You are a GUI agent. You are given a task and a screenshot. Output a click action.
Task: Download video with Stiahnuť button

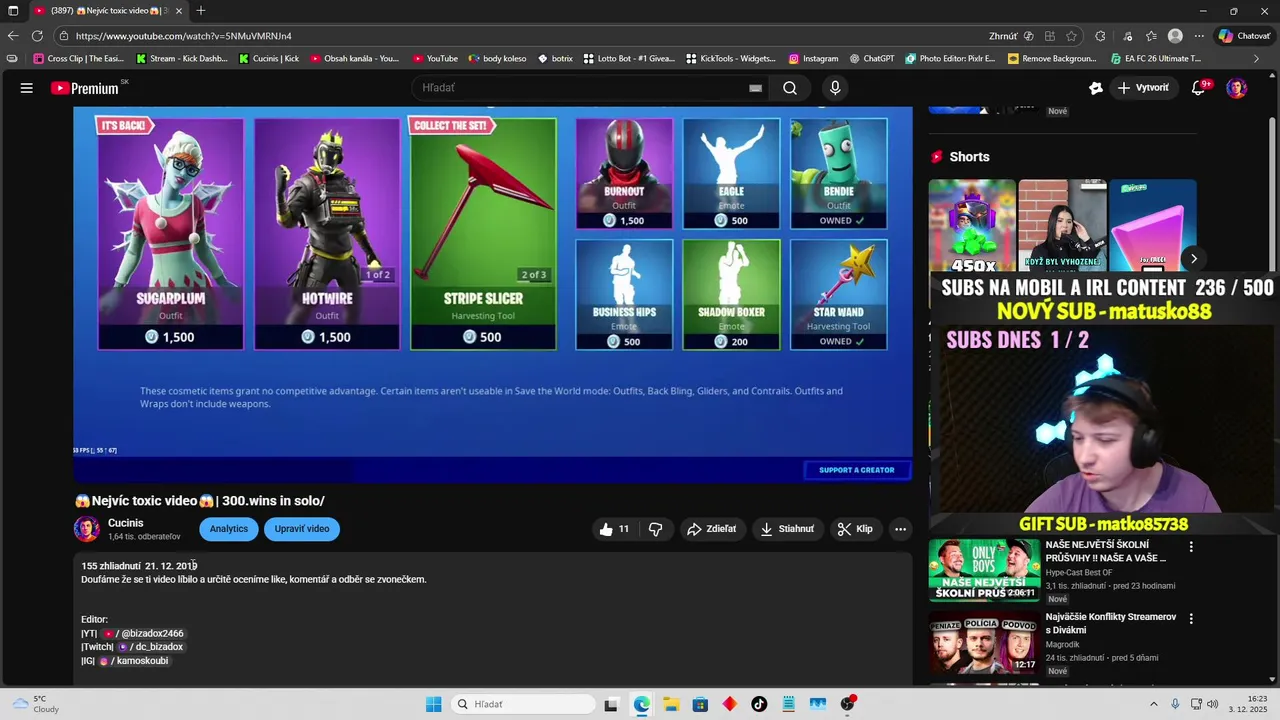[787, 529]
